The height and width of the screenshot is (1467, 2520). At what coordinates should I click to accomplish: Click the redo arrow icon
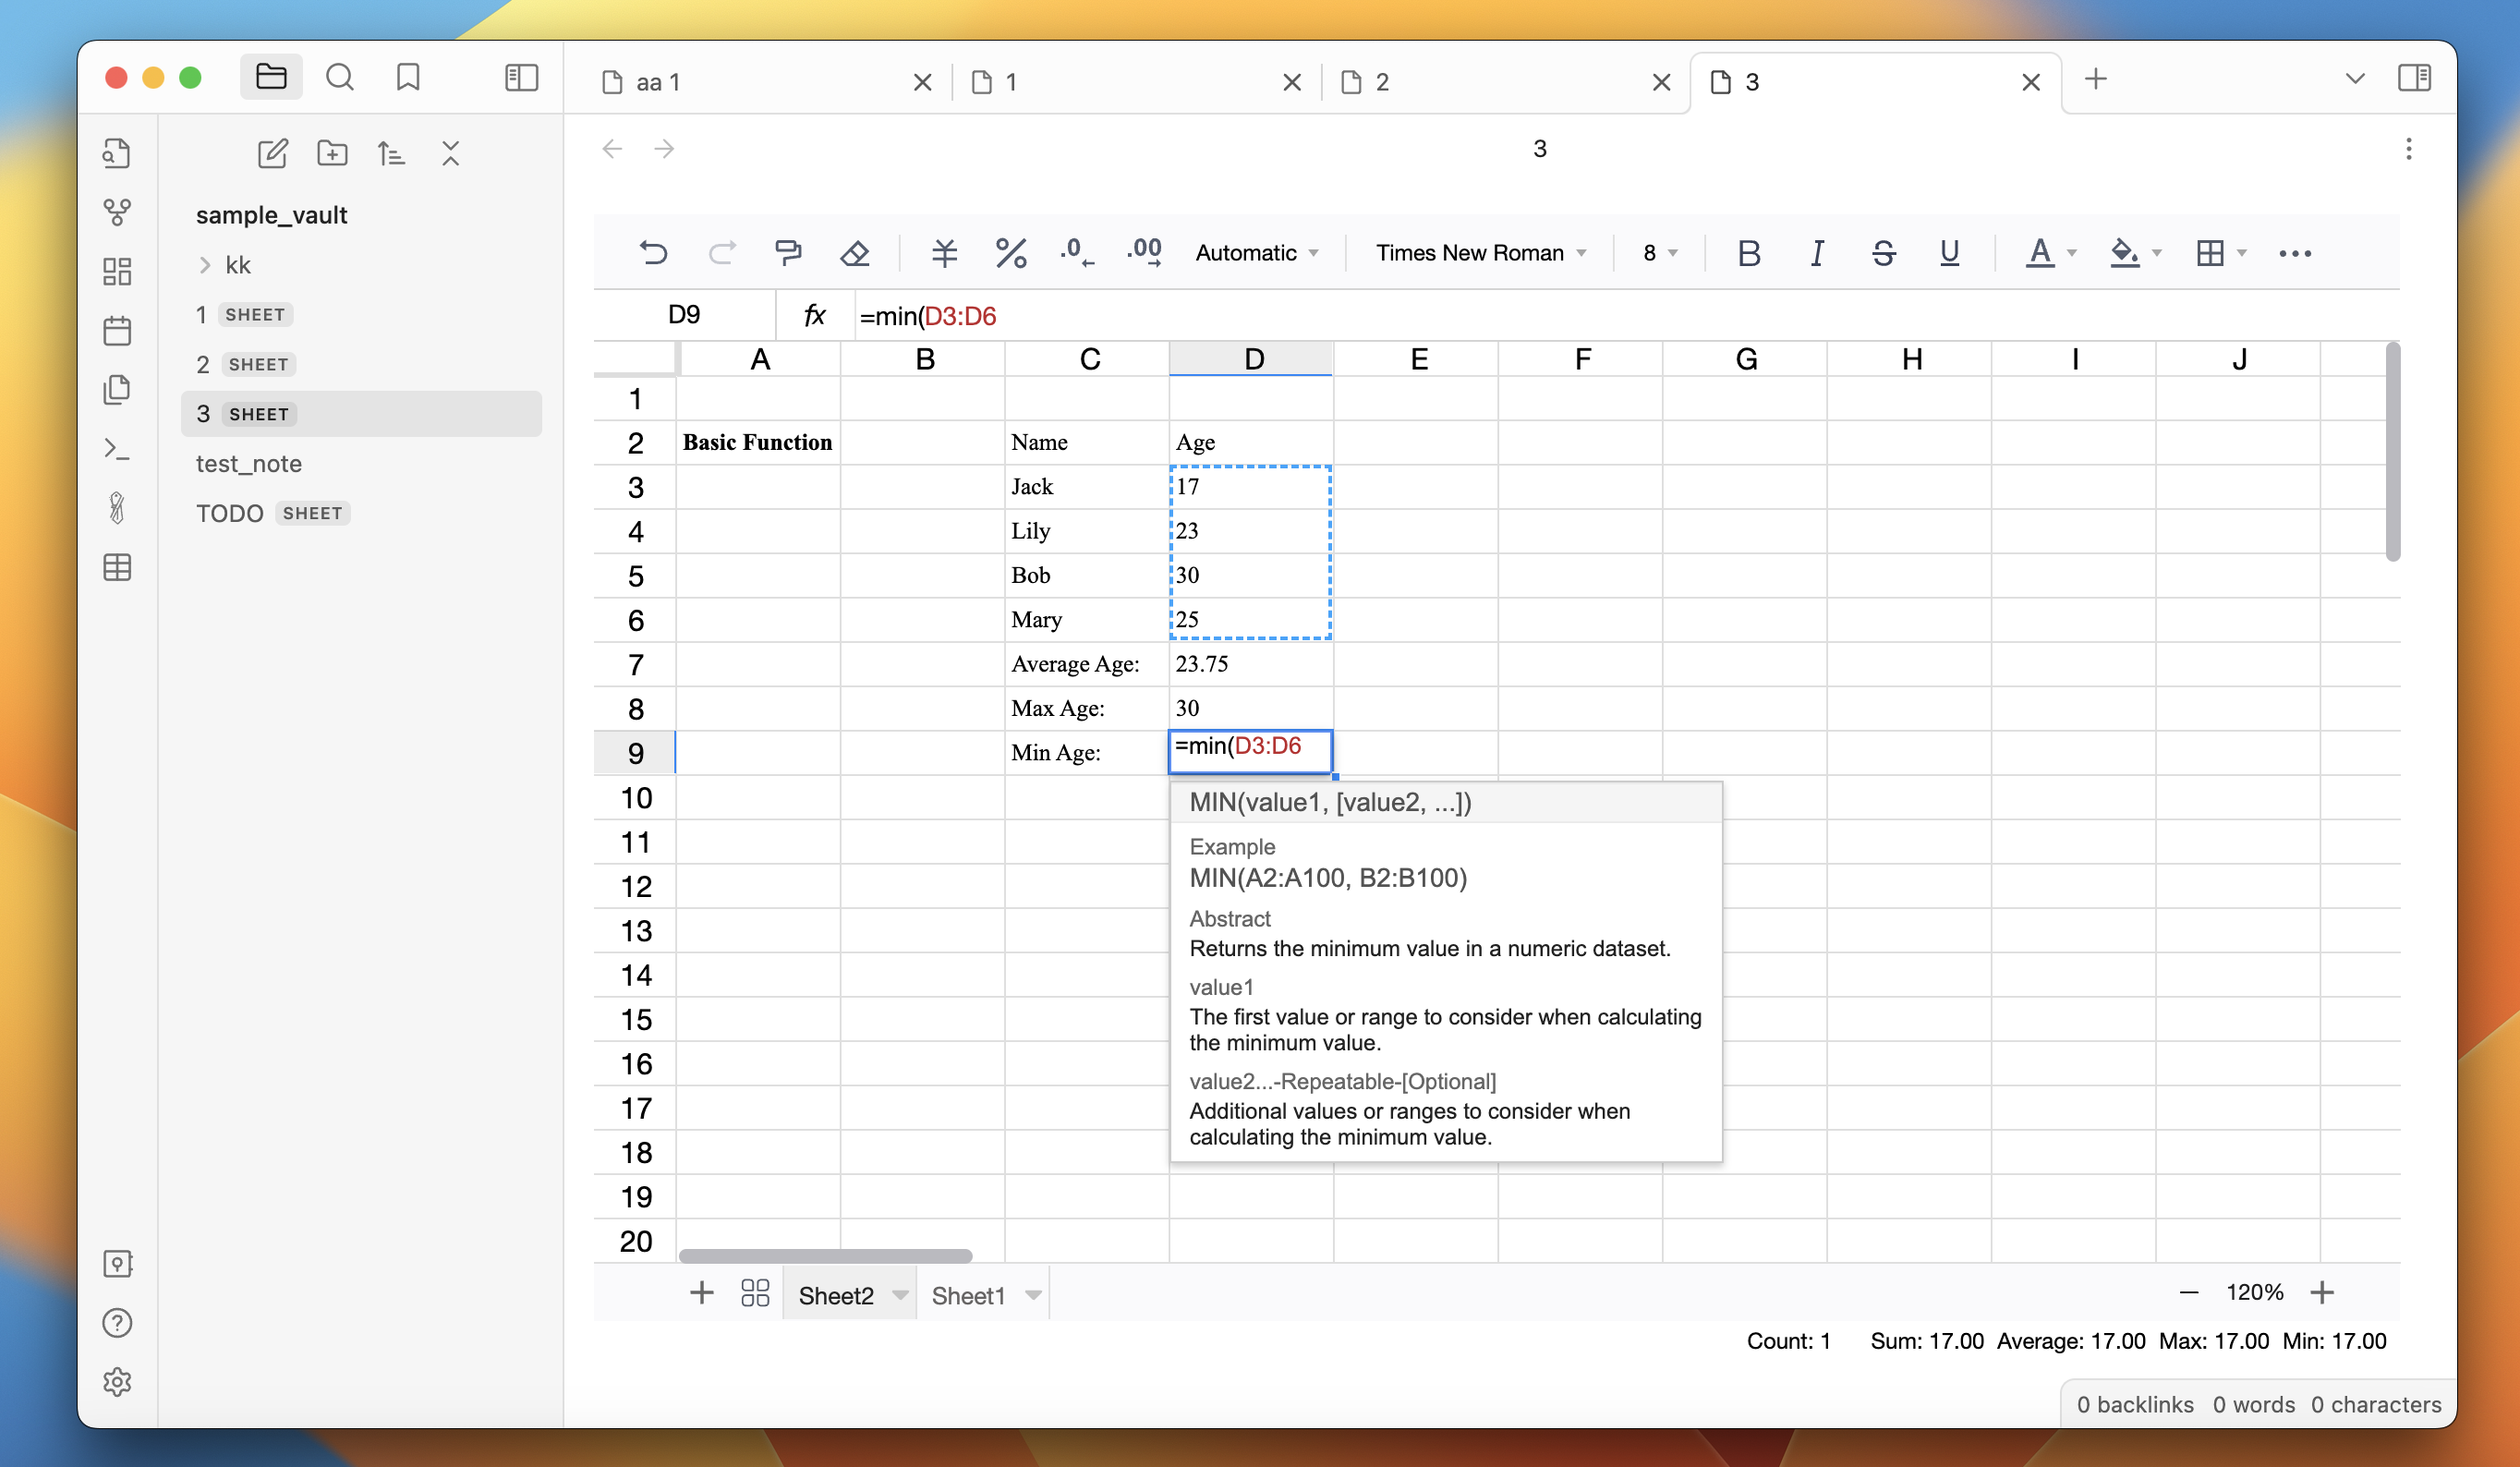pyautogui.click(x=721, y=251)
